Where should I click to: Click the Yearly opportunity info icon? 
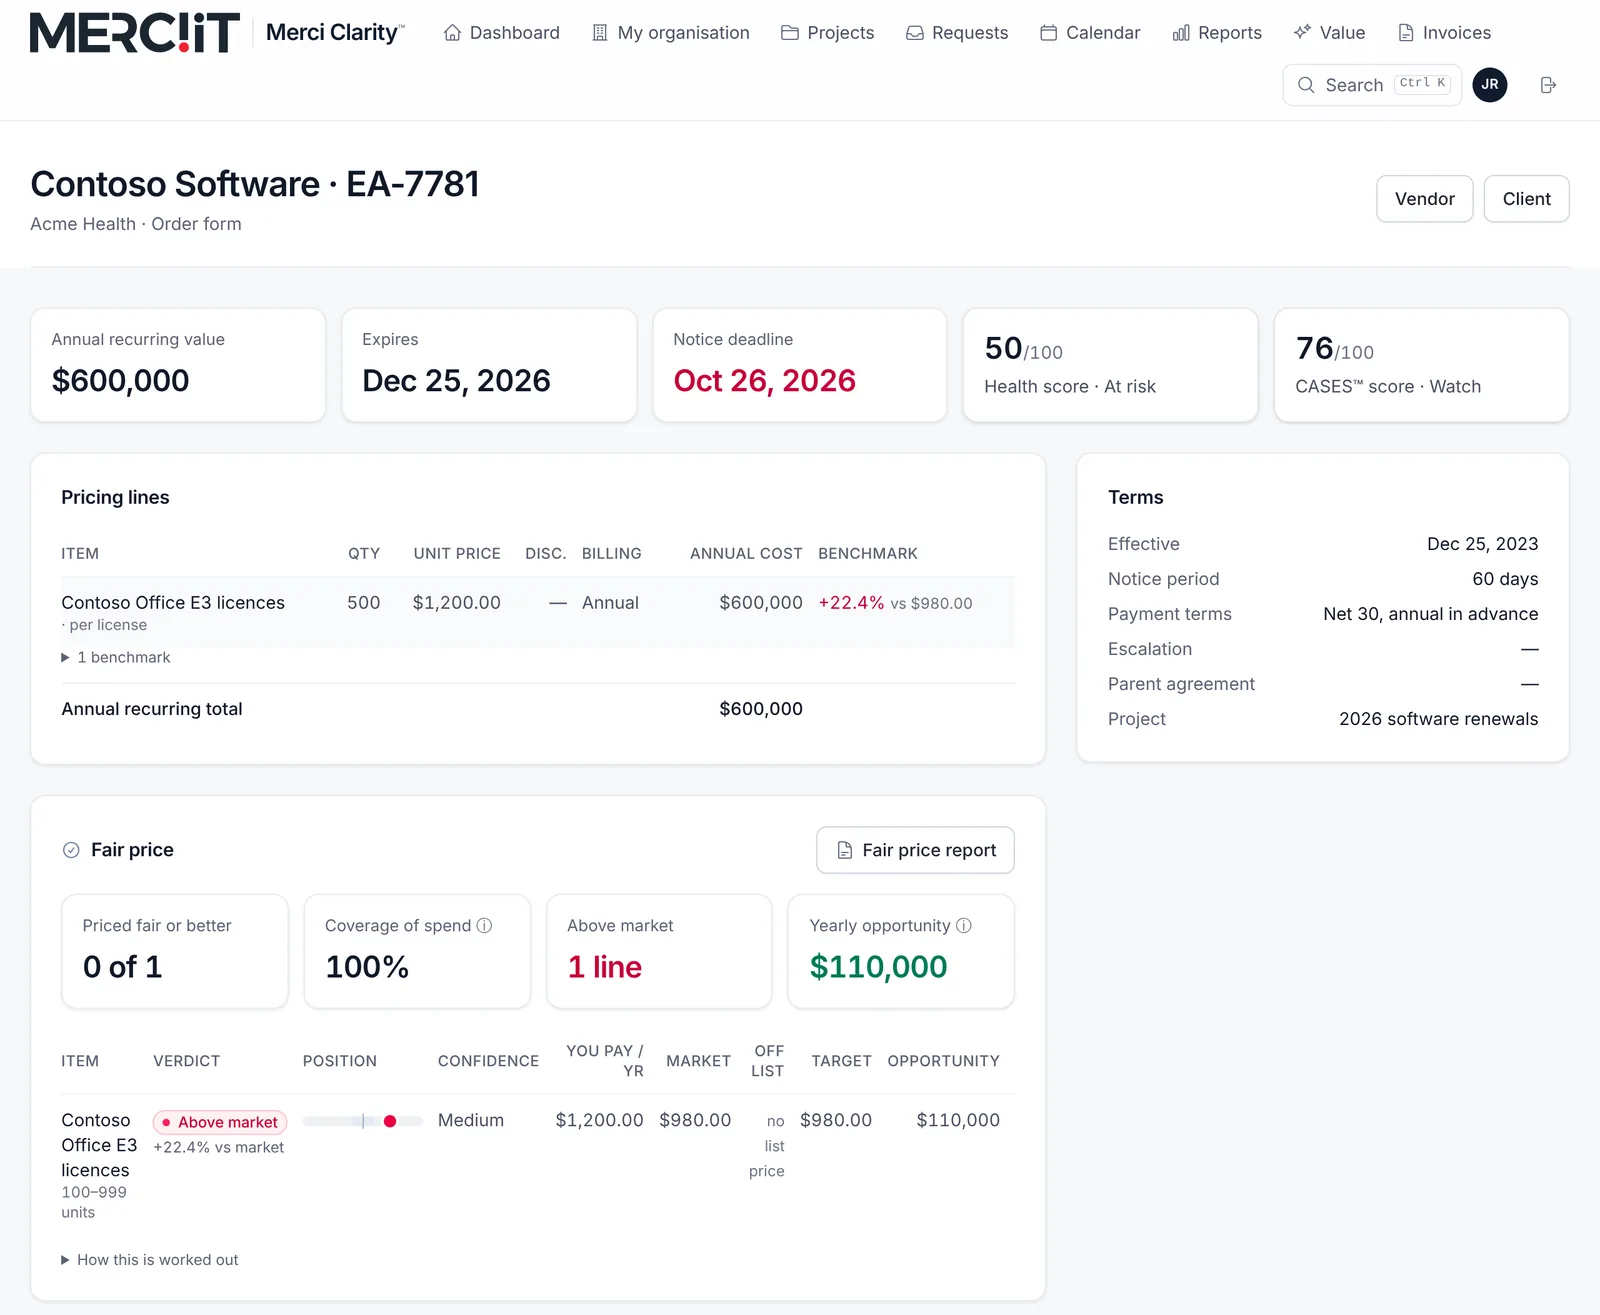(x=964, y=926)
